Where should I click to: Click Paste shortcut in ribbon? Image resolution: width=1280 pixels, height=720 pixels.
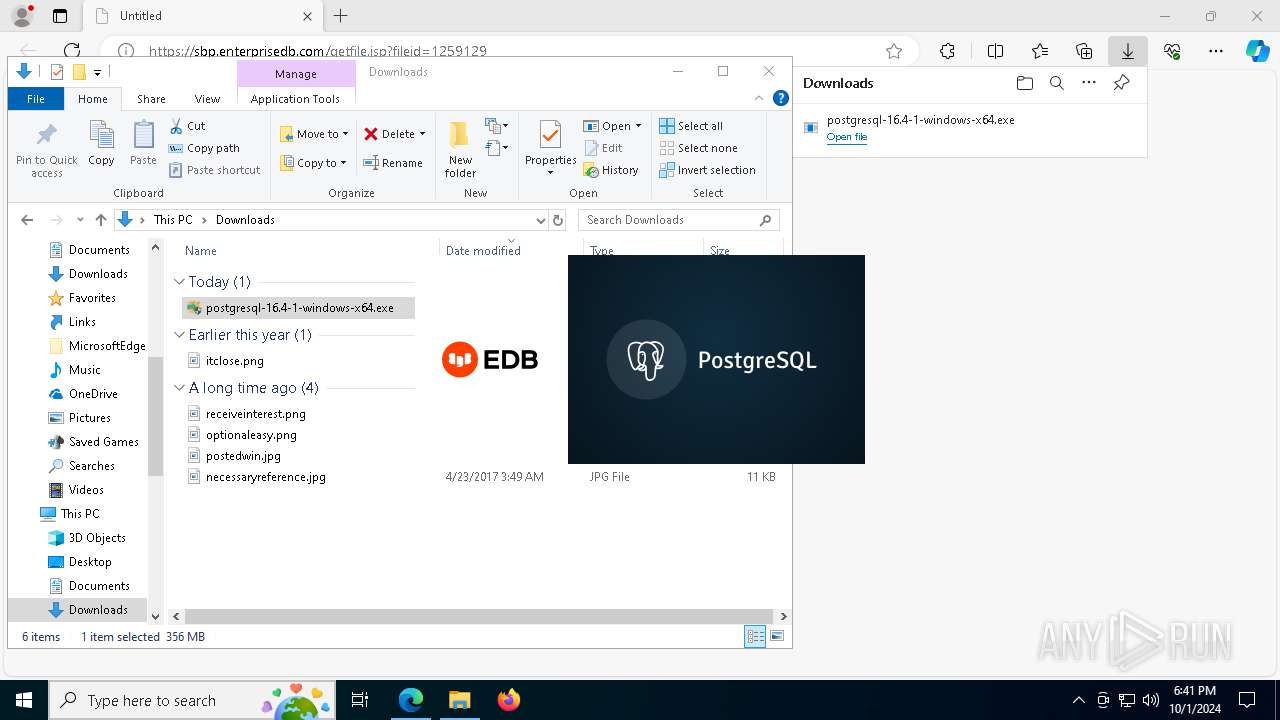(x=214, y=170)
